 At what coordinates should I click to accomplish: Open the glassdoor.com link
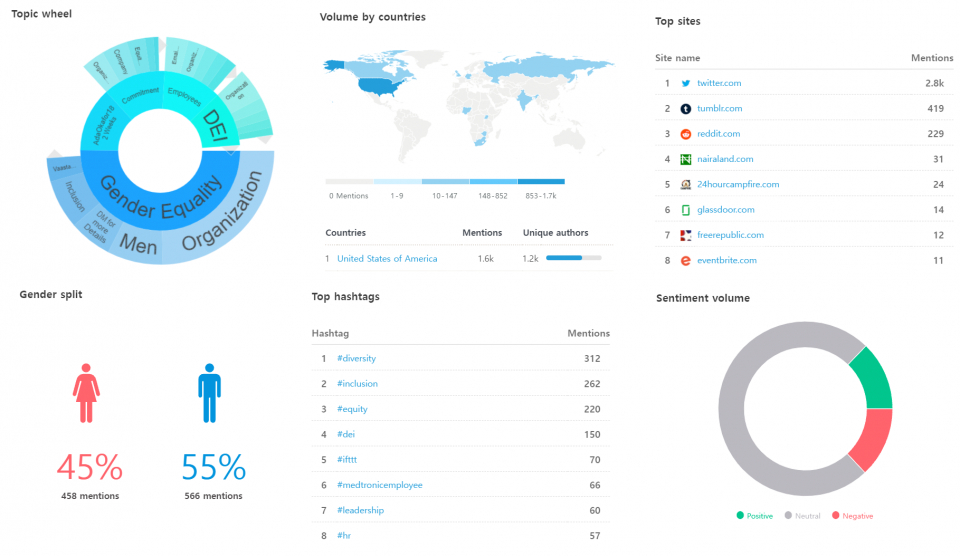click(x=726, y=209)
